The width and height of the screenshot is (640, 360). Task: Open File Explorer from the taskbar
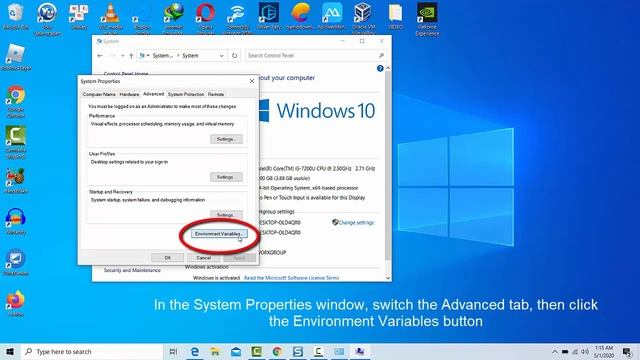215,351
